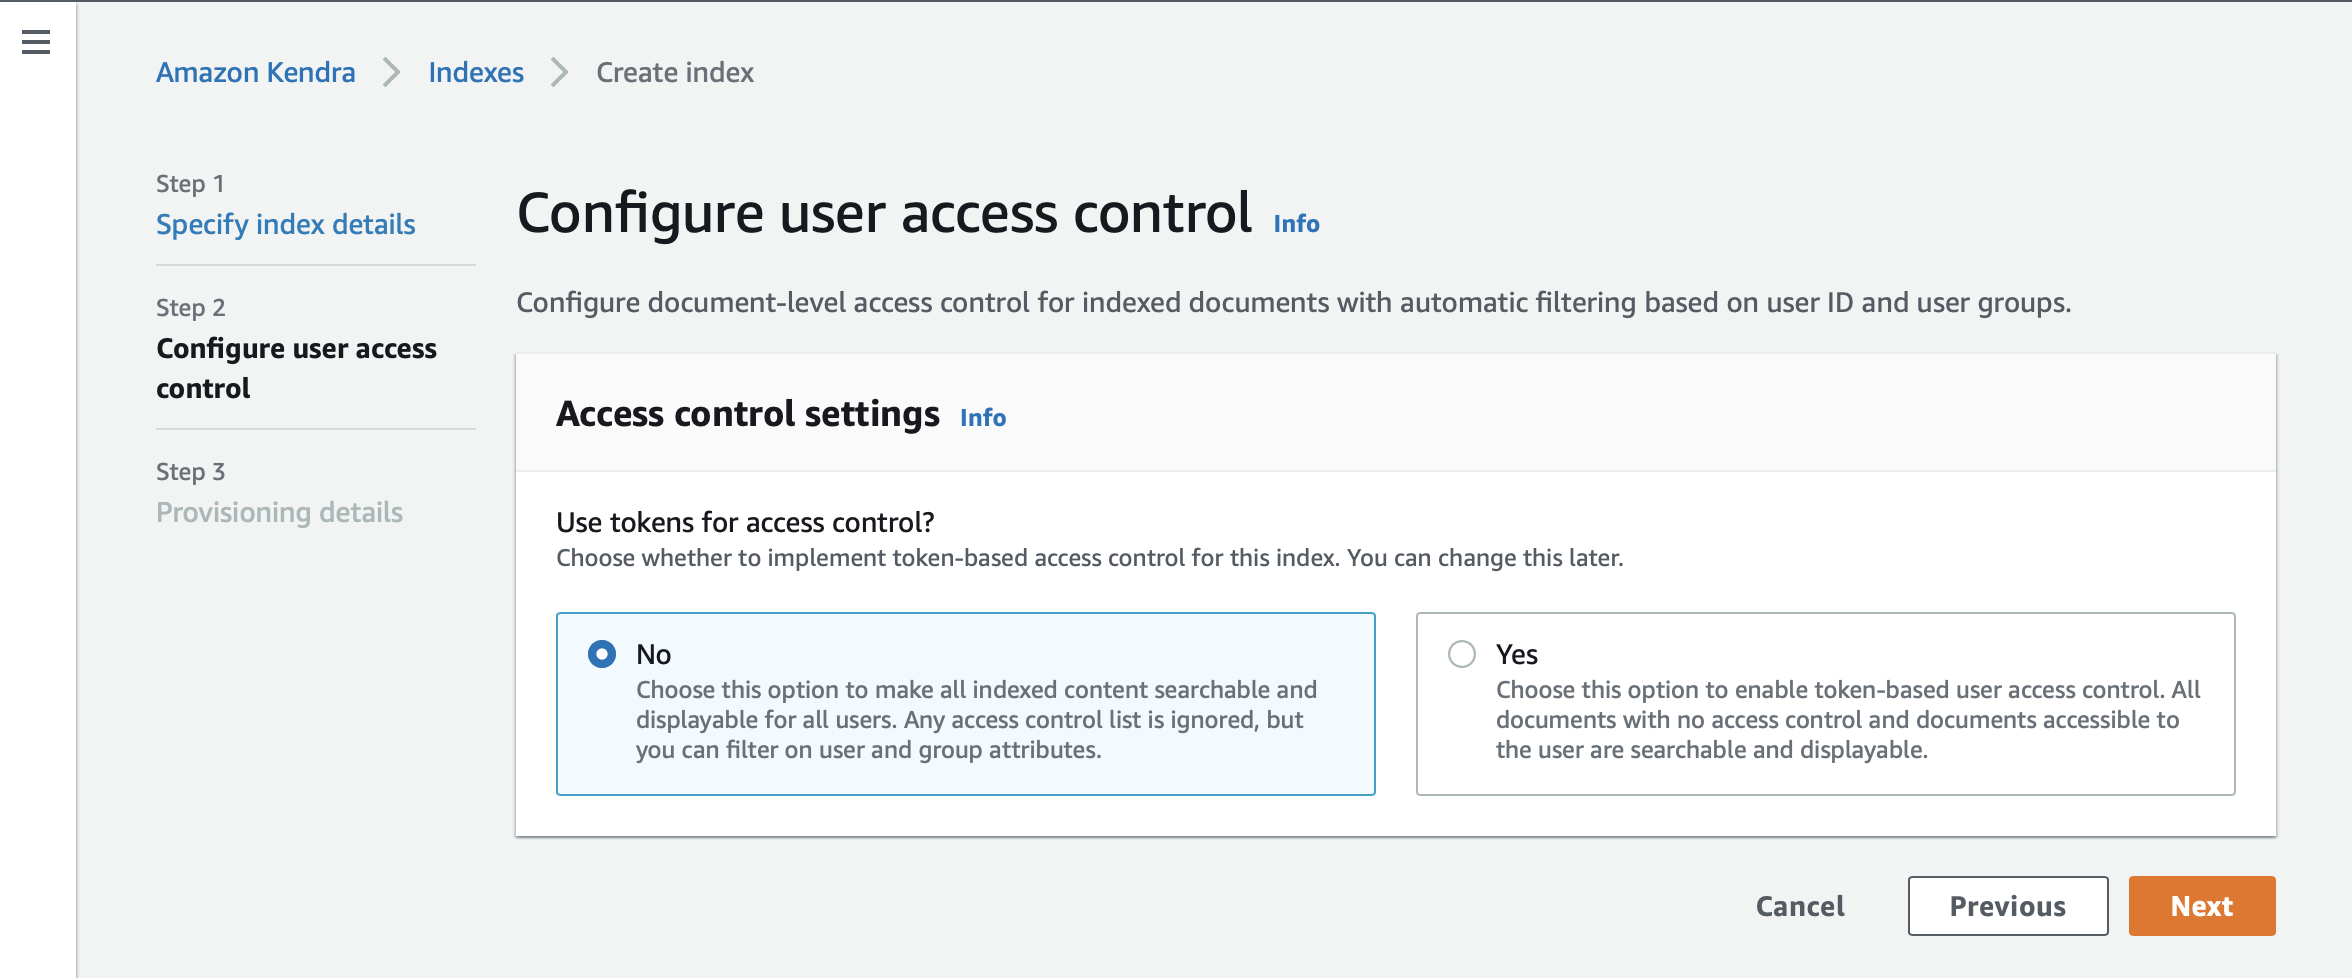Go to Step 1 Specify index details
Image resolution: width=2352 pixels, height=978 pixels.
285,224
